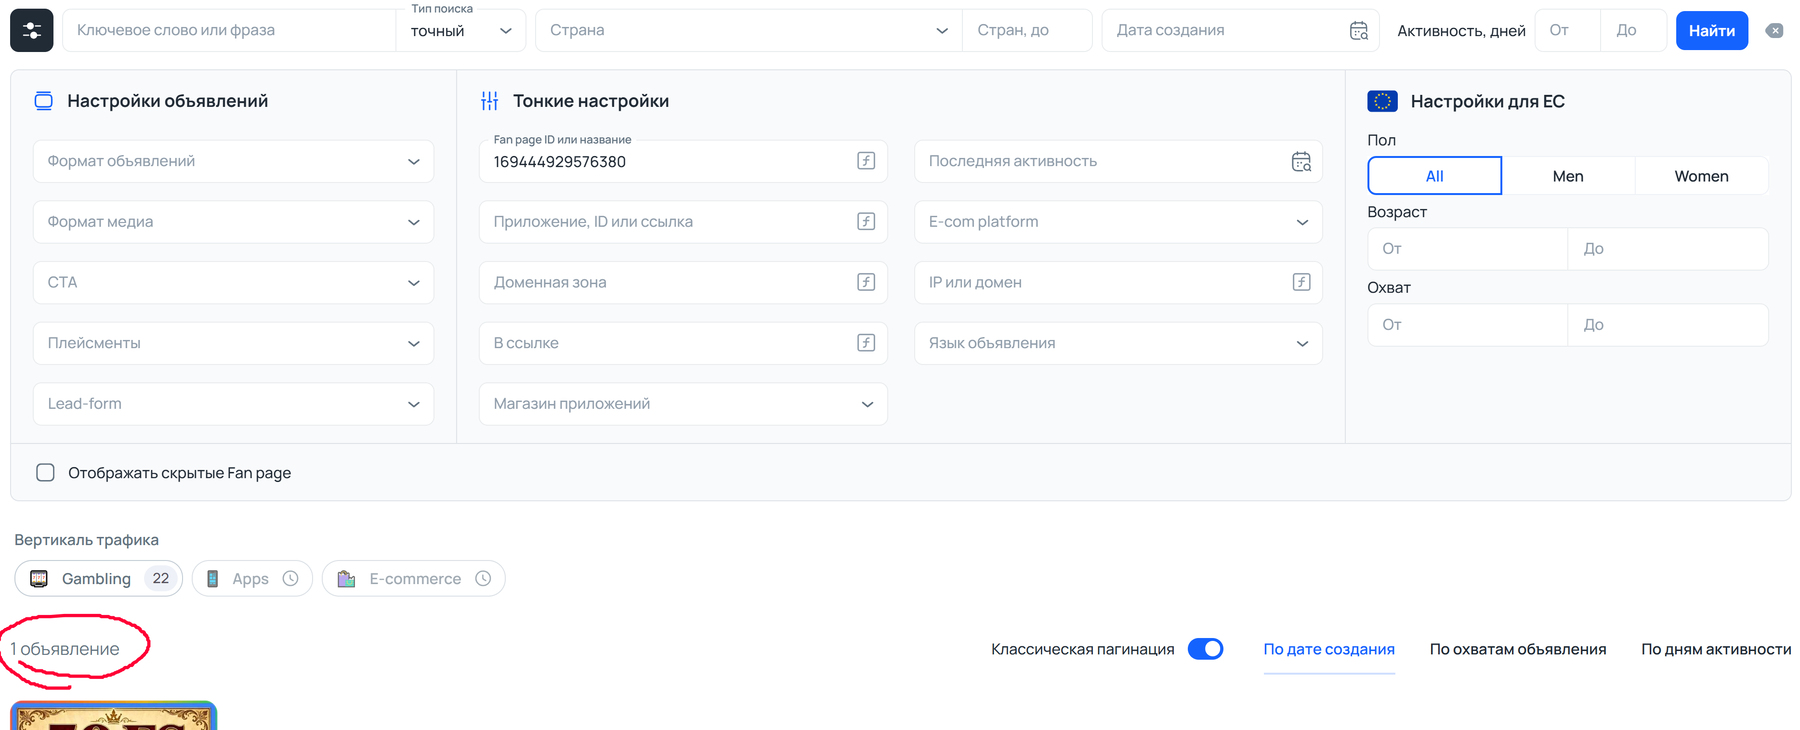Open last activity calendar icon
The image size is (1800, 730).
[x=1301, y=161]
